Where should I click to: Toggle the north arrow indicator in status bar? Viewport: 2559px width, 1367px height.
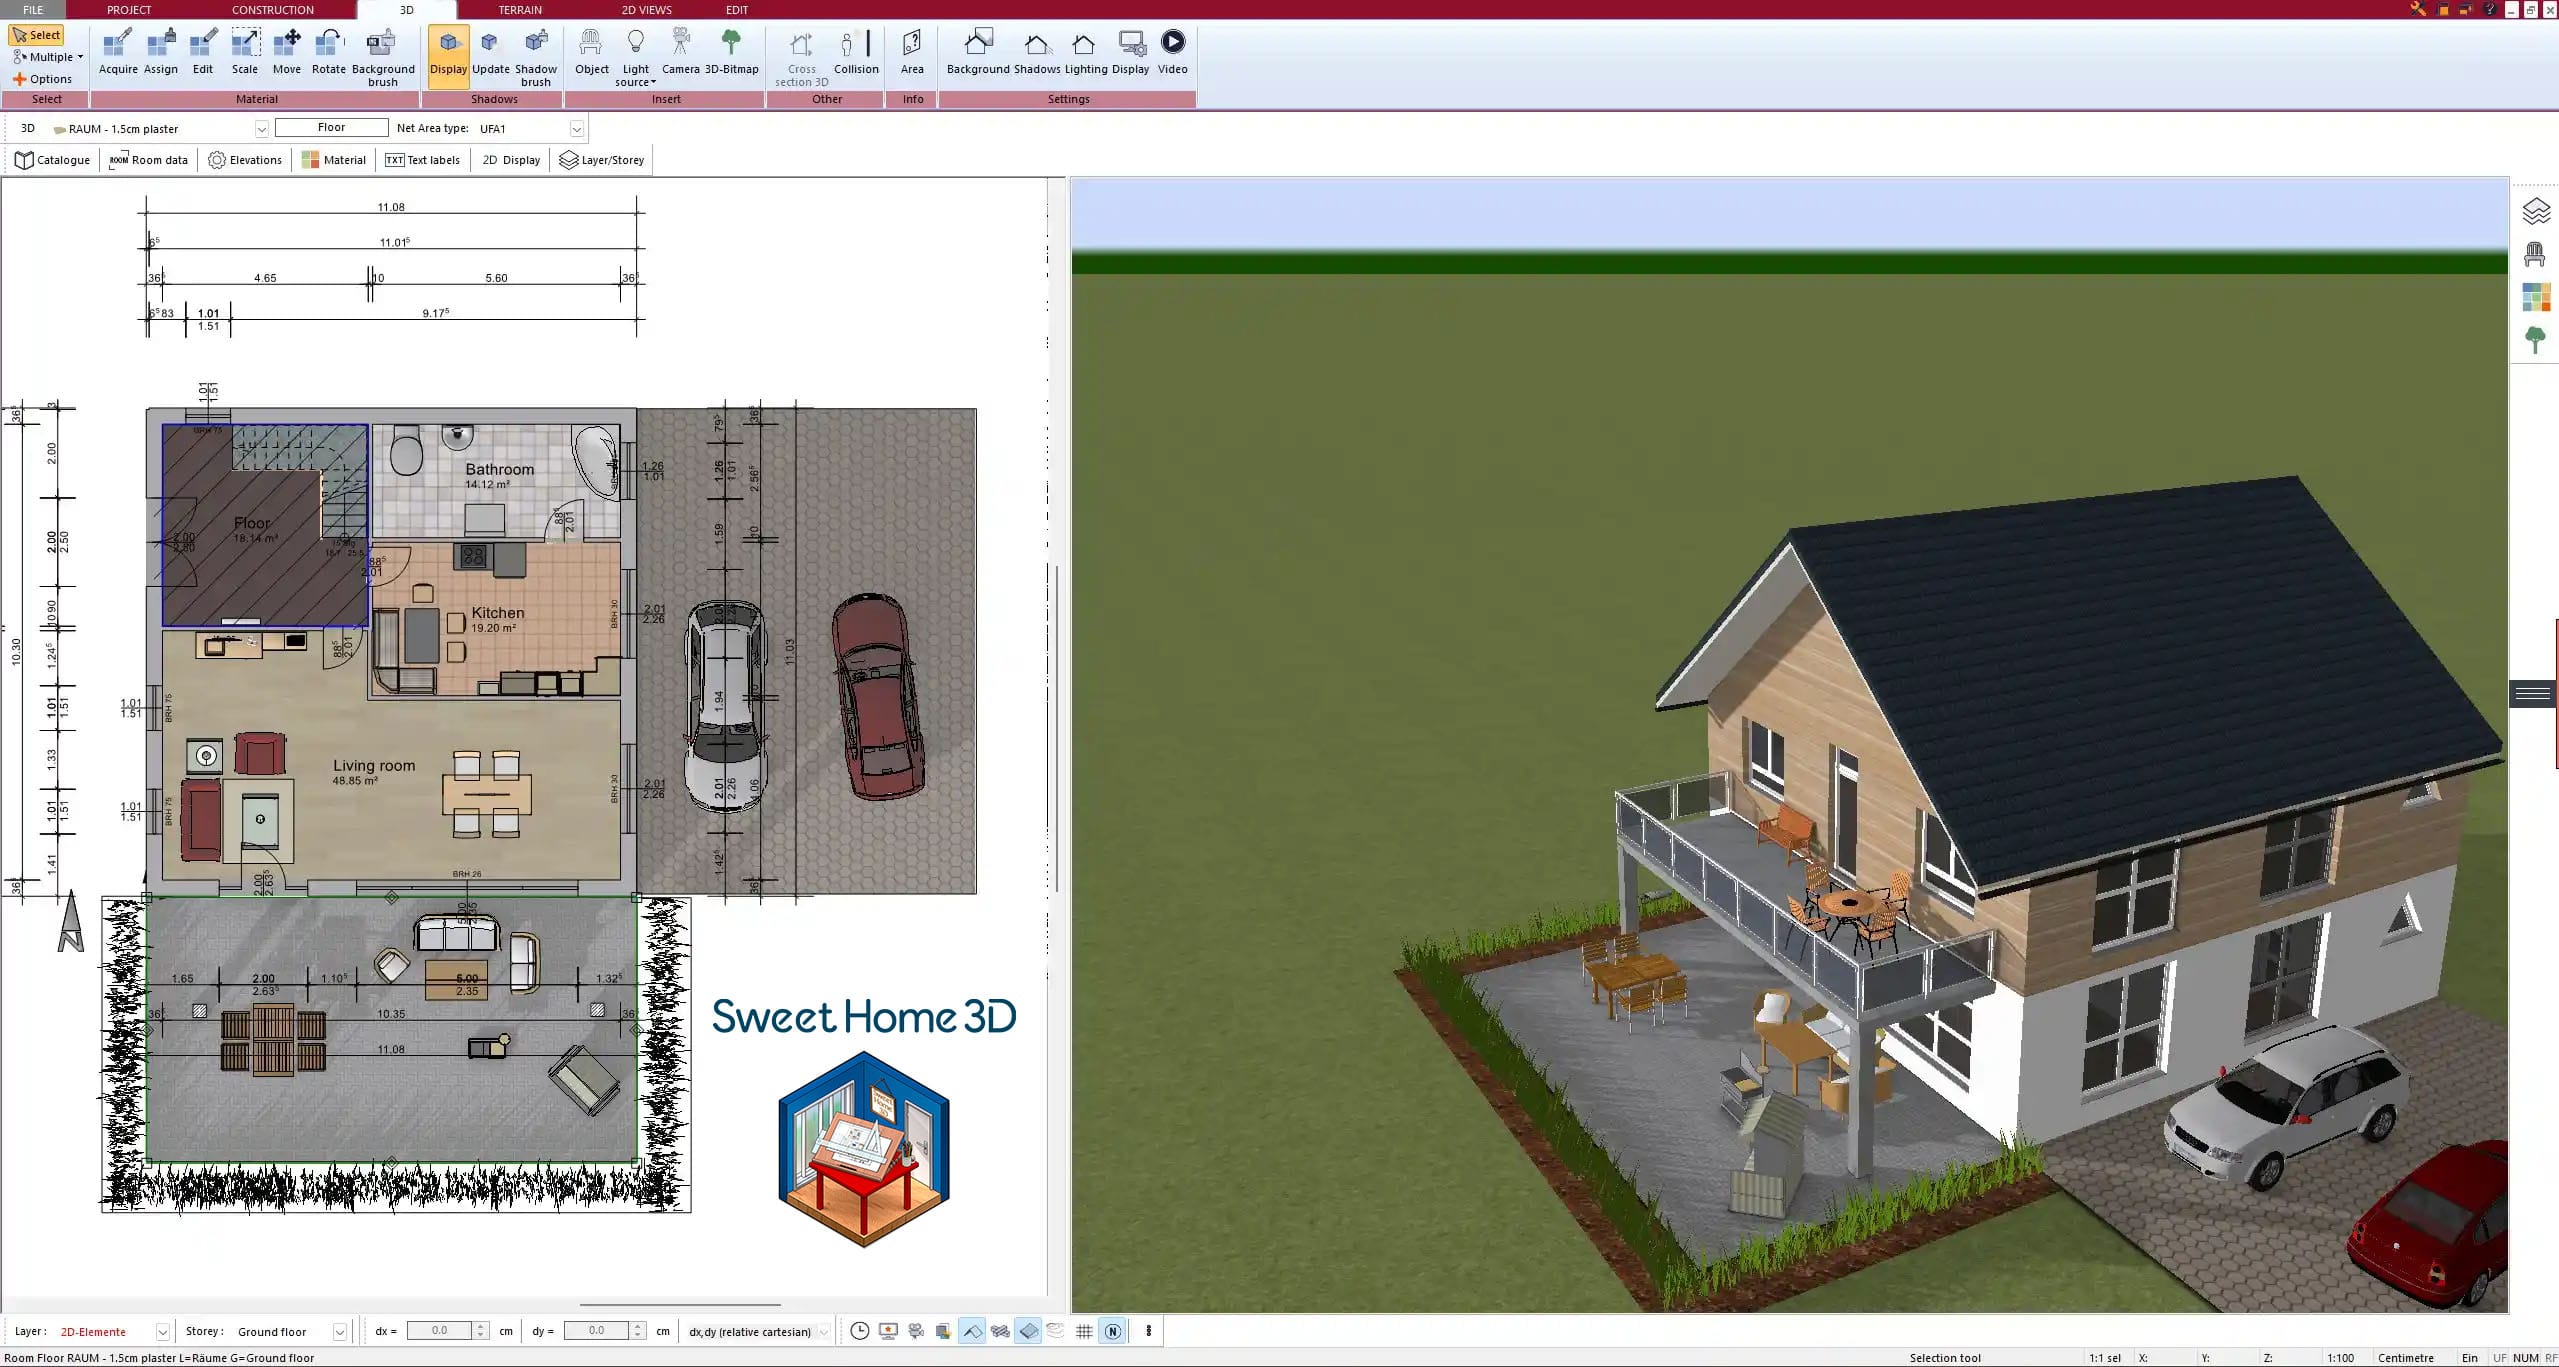pyautogui.click(x=1112, y=1331)
